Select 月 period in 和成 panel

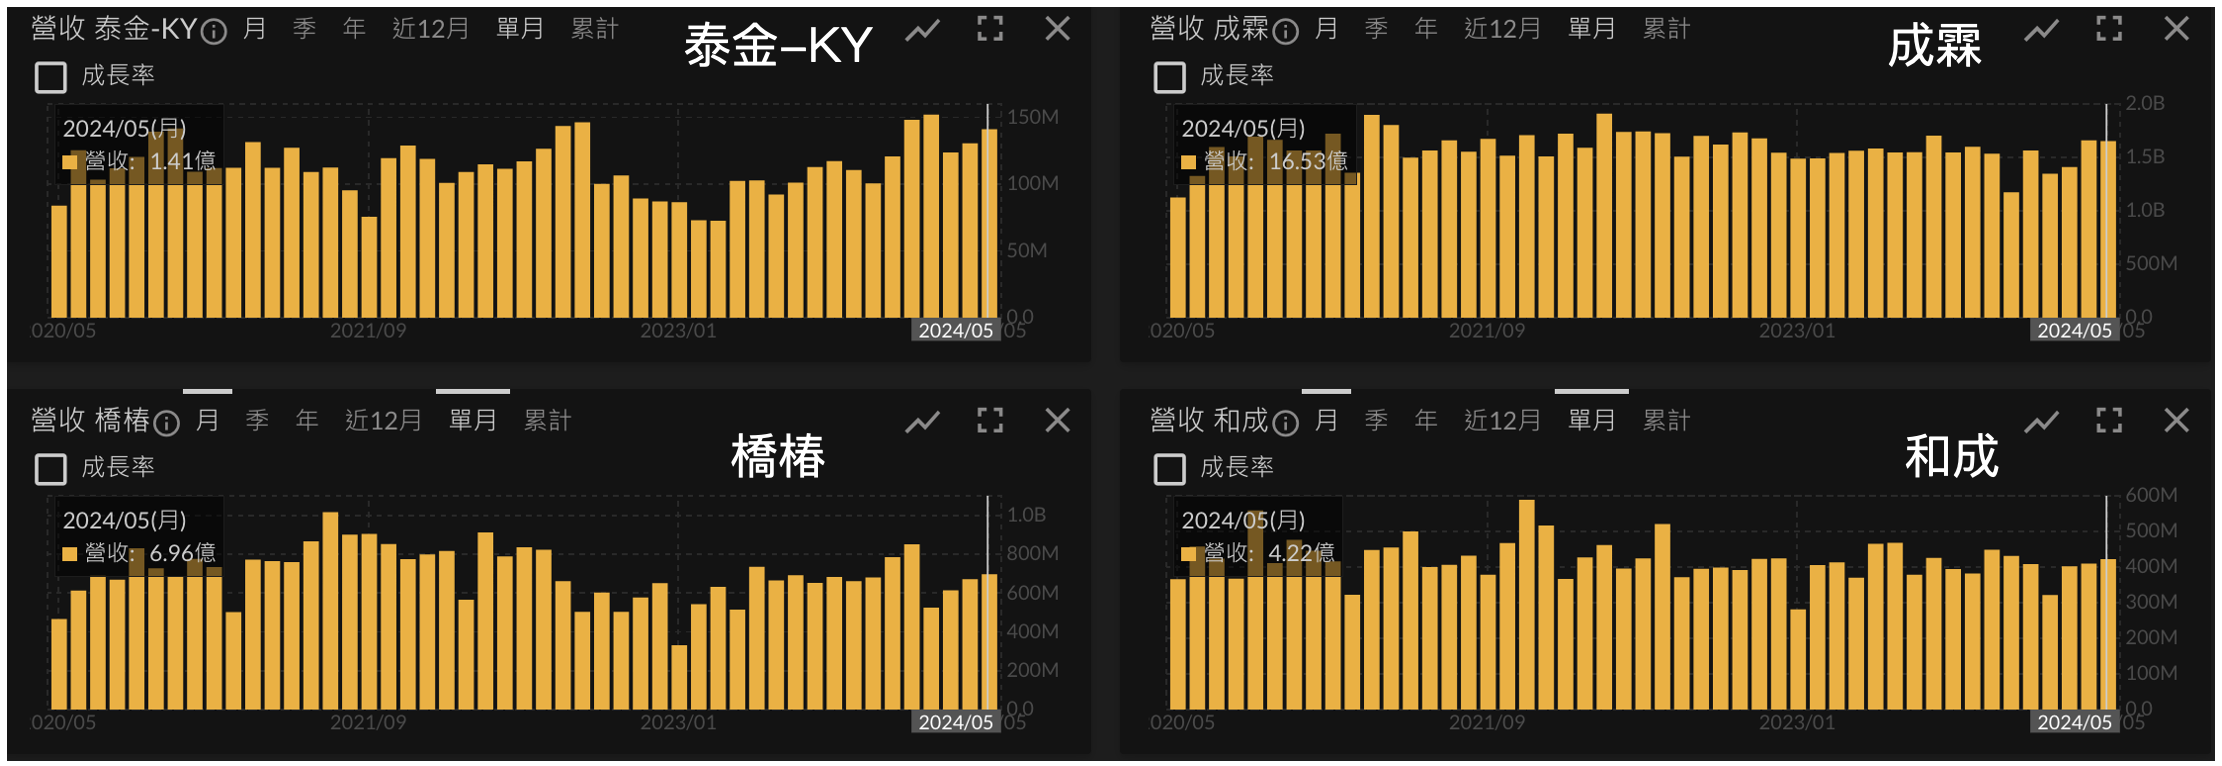[x=1327, y=421]
